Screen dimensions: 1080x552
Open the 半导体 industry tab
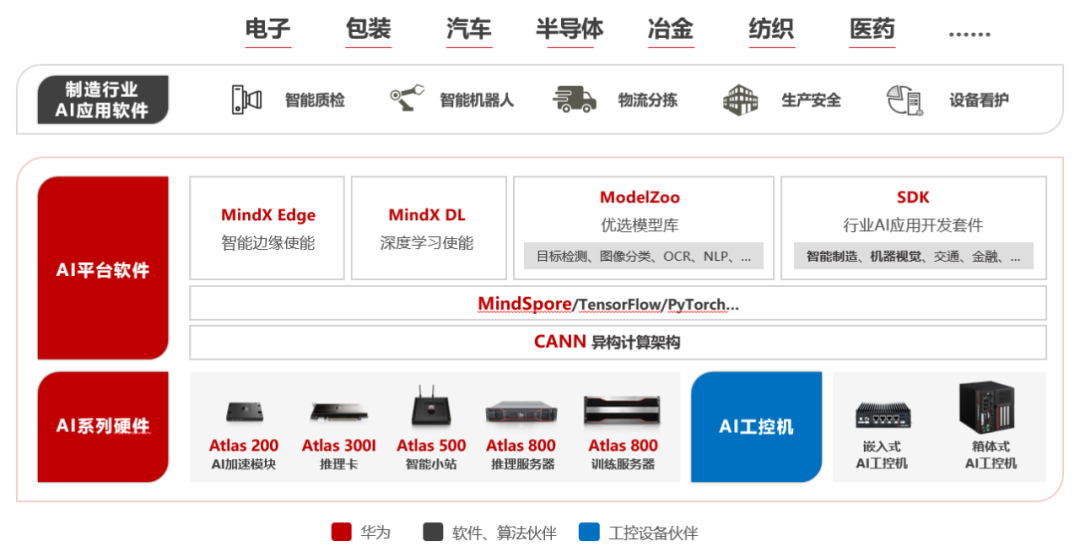[x=570, y=30]
